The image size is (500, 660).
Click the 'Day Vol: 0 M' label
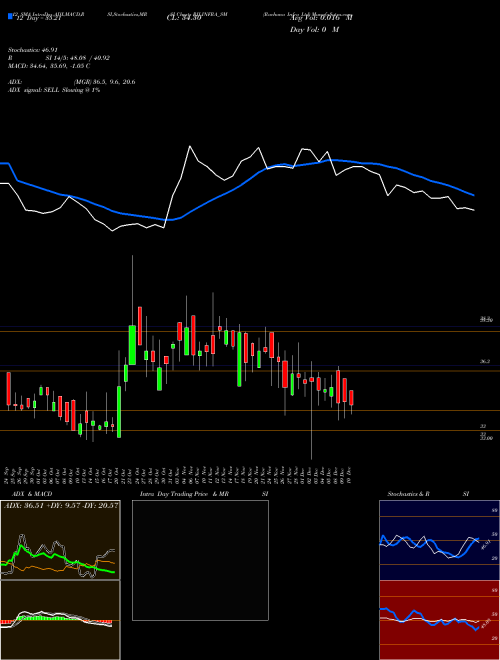point(314,30)
